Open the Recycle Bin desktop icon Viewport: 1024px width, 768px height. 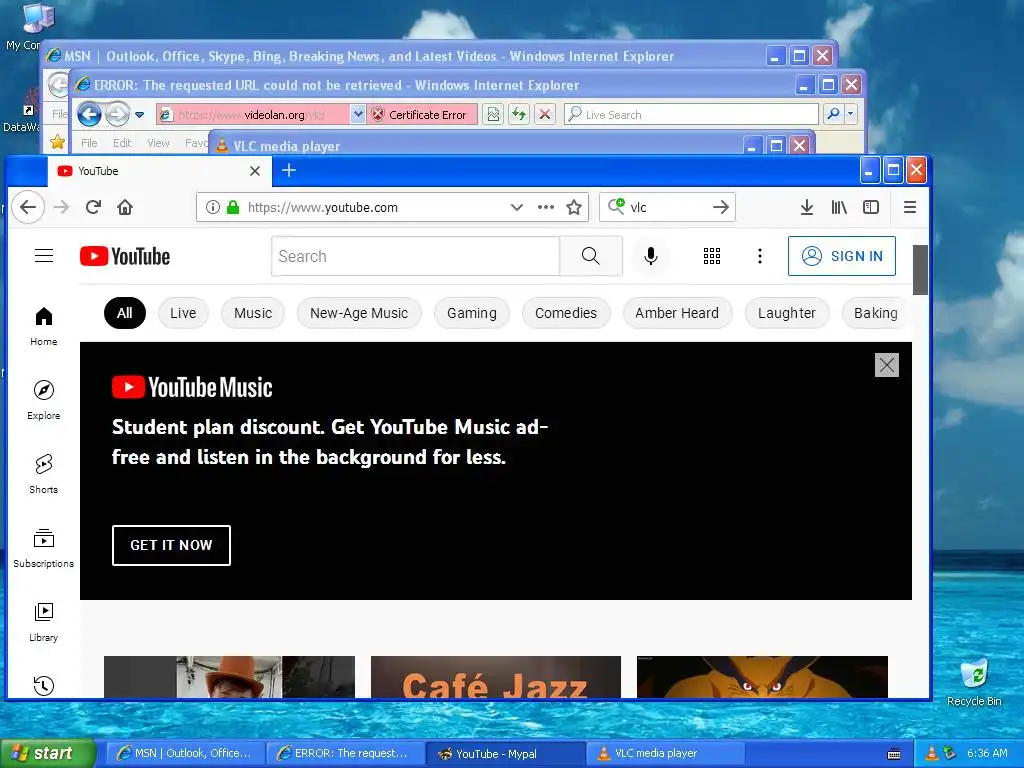click(x=974, y=683)
